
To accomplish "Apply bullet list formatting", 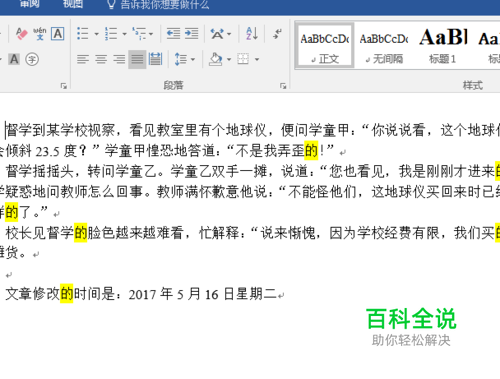I will 83,34.
